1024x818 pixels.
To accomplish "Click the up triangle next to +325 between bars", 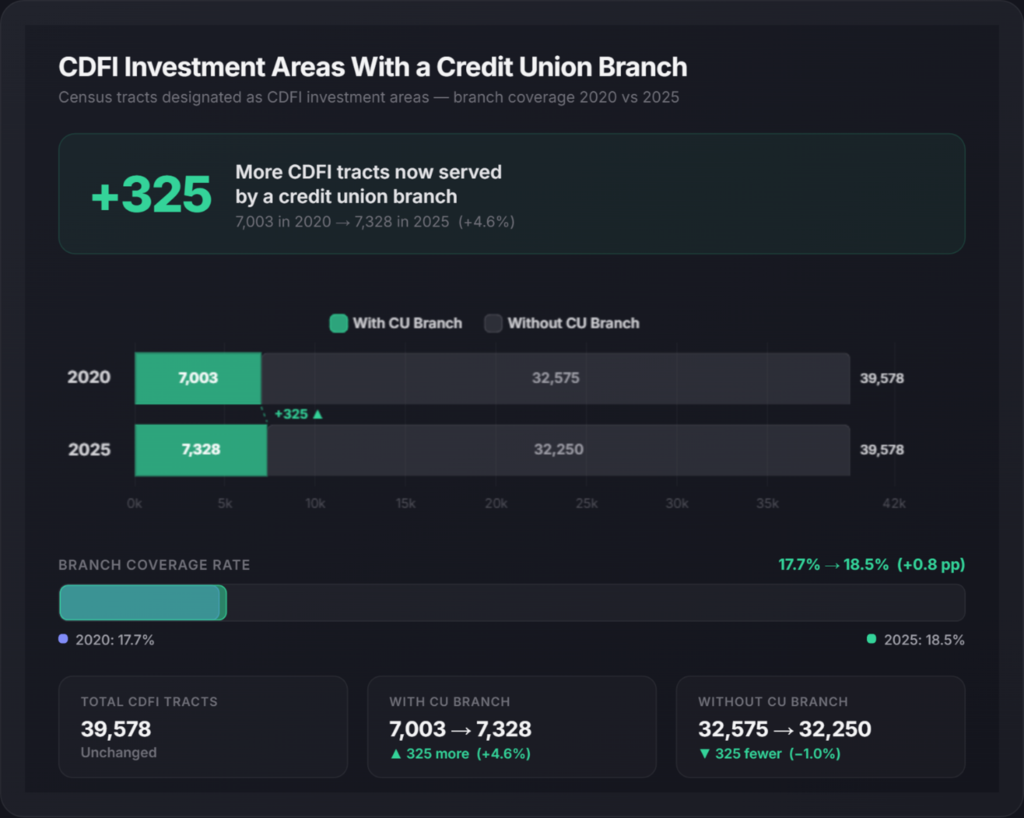I will 318,414.
